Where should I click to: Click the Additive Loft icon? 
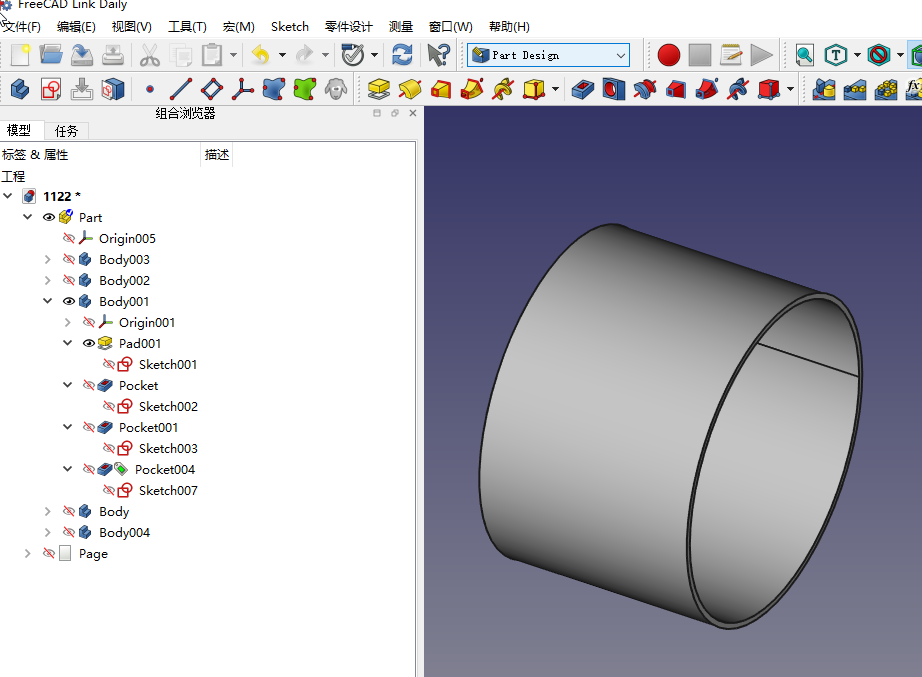(441, 89)
